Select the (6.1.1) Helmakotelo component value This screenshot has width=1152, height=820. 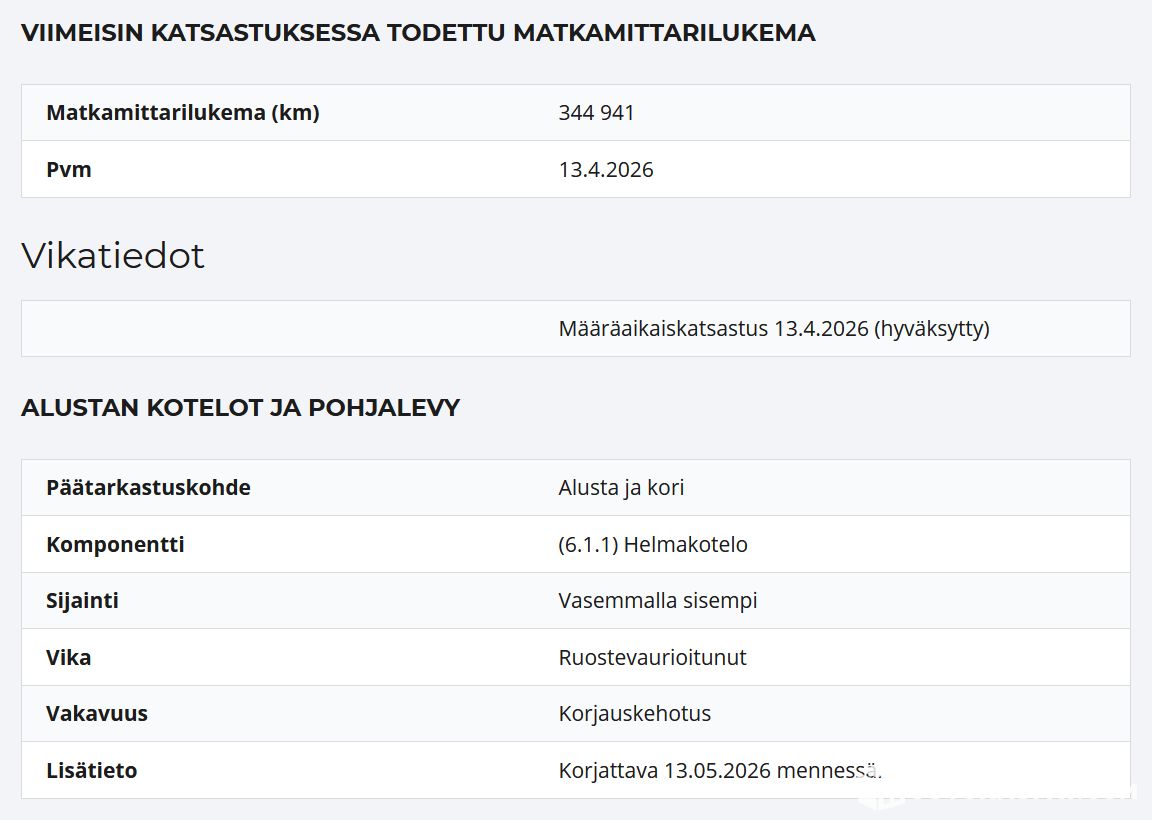point(652,545)
